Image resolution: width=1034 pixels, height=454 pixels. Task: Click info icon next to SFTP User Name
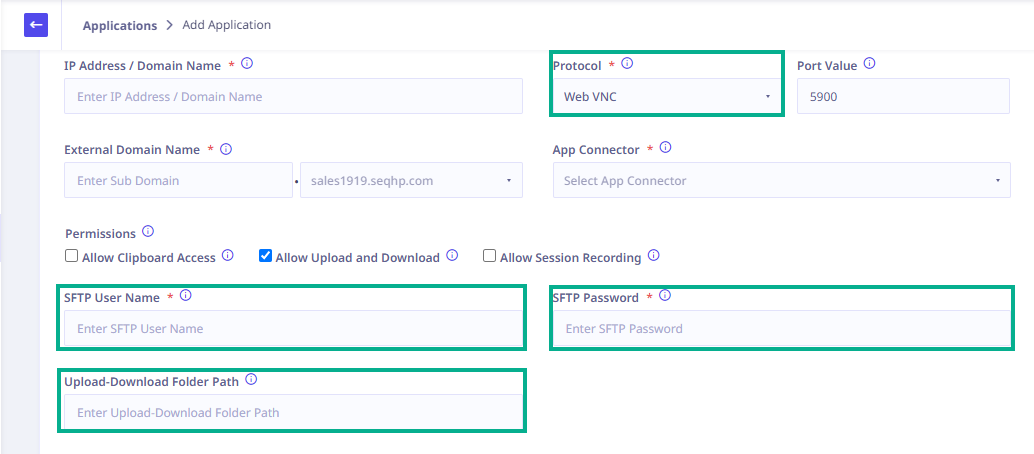pos(185,296)
